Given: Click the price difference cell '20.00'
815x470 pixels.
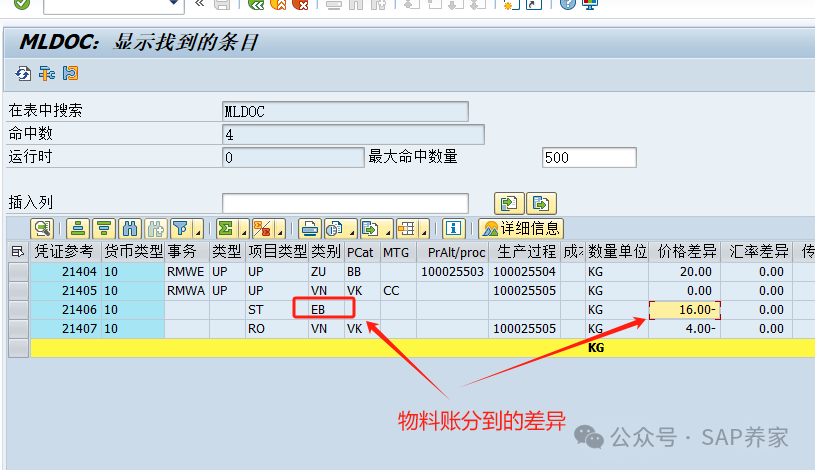Looking at the screenshot, I should (x=685, y=272).
